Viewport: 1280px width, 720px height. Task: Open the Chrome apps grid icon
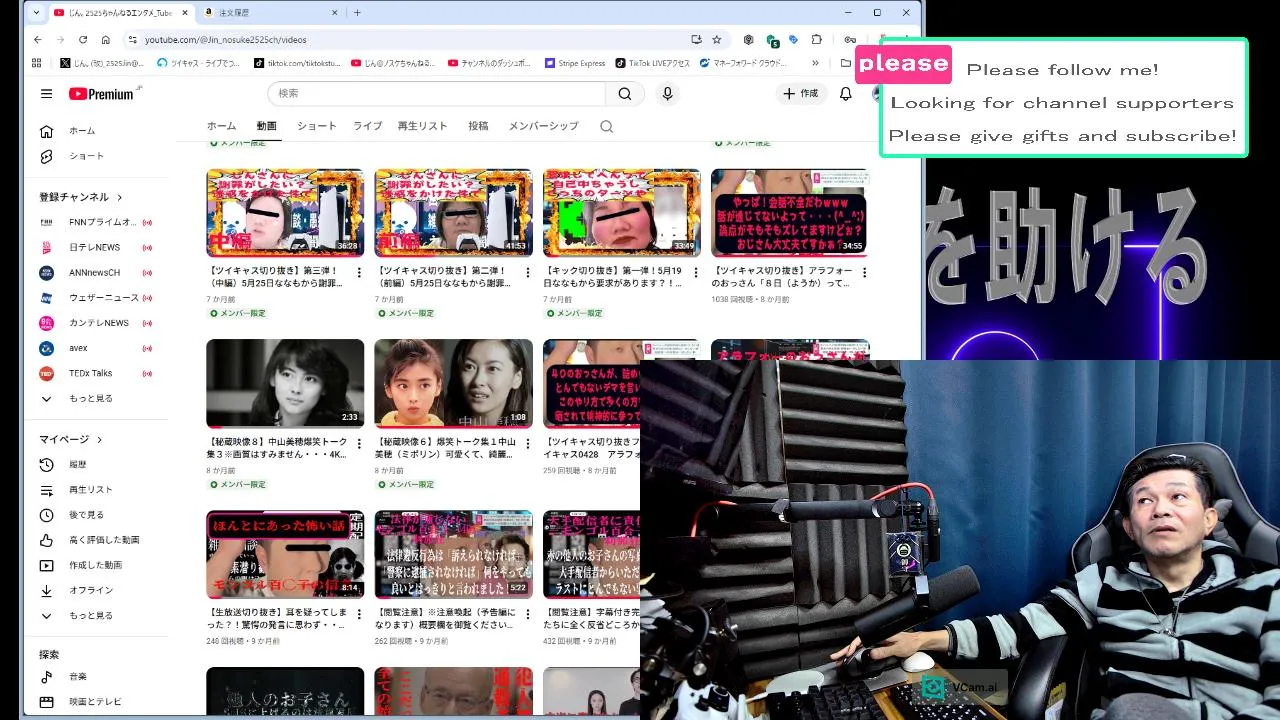(x=37, y=63)
